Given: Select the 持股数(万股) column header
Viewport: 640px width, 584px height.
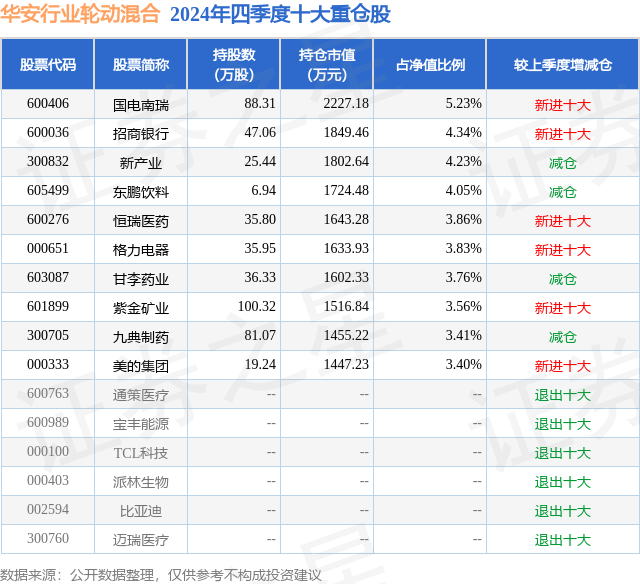Looking at the screenshot, I should click(x=234, y=64).
